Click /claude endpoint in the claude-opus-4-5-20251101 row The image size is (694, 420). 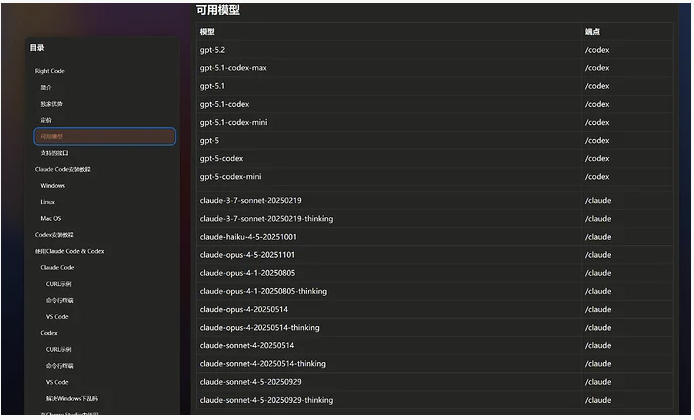pyautogui.click(x=598, y=255)
